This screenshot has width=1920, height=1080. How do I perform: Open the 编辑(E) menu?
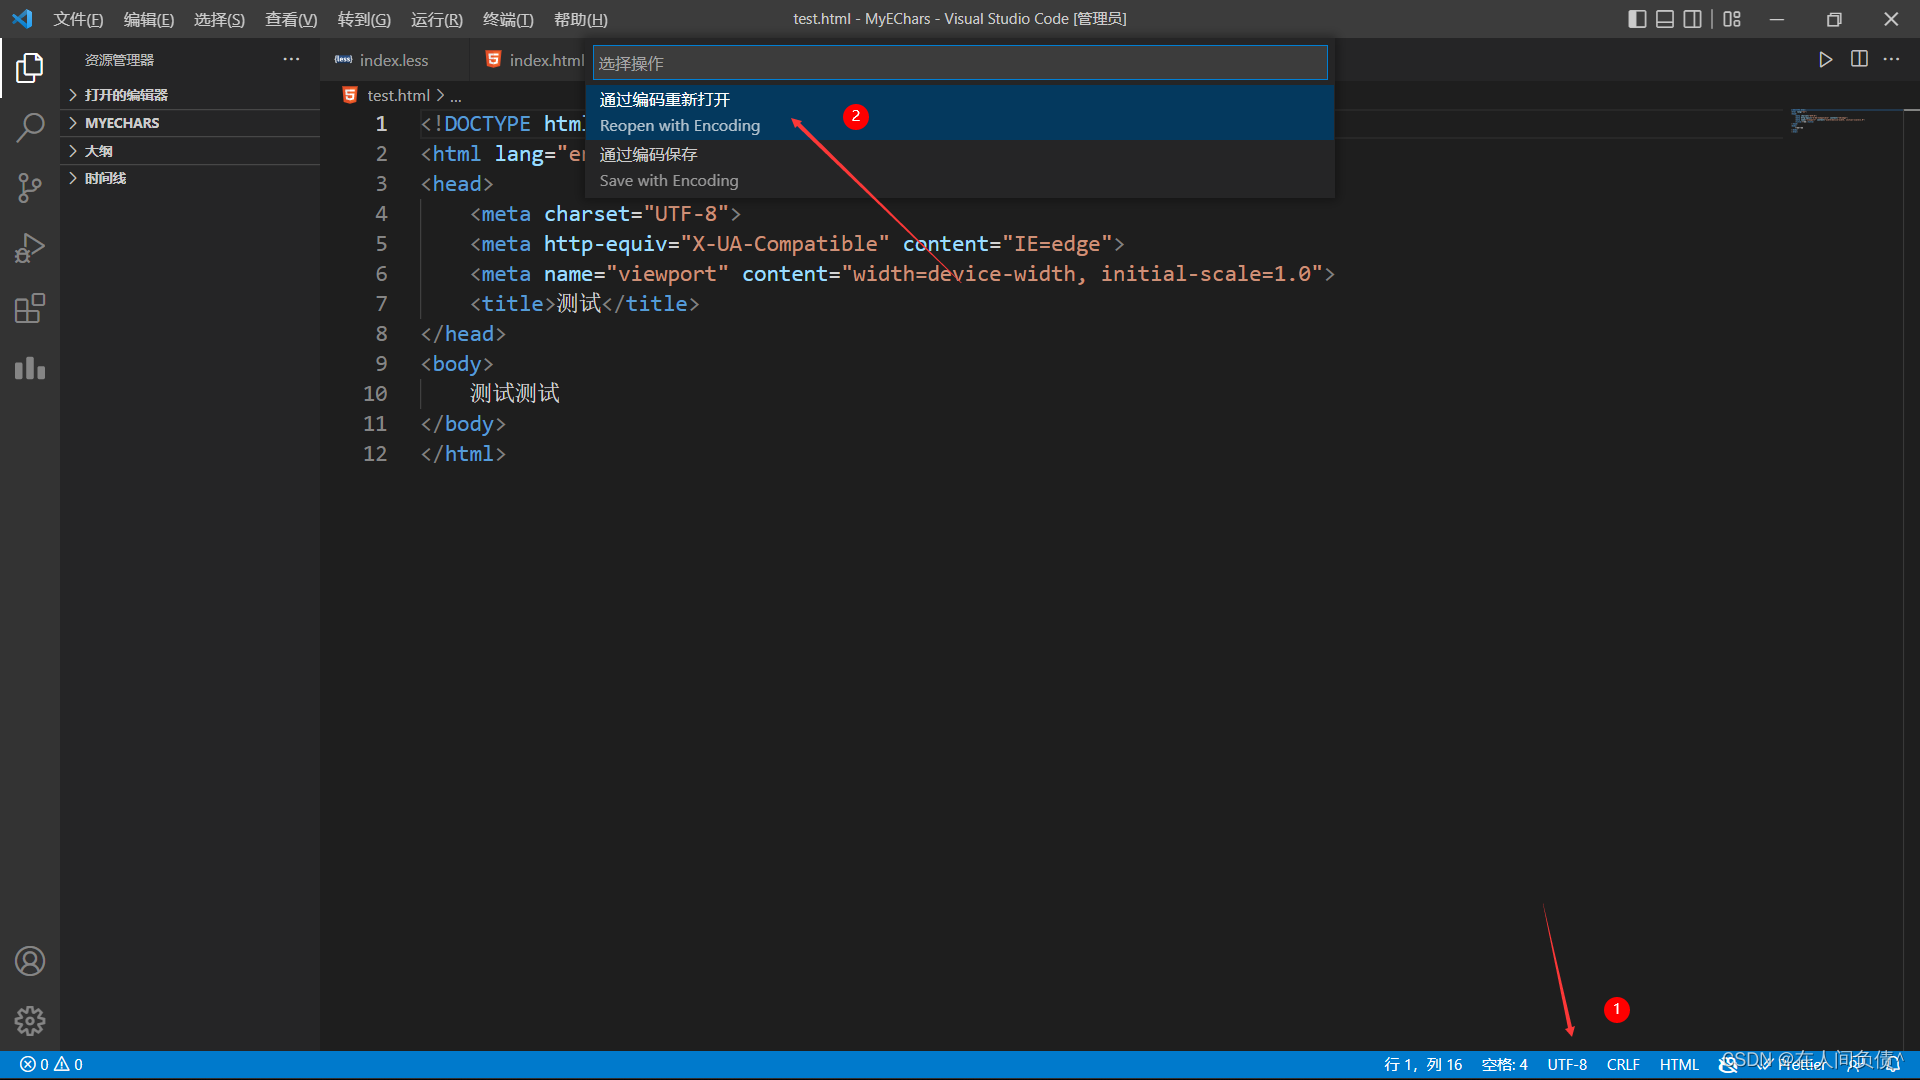coord(149,19)
